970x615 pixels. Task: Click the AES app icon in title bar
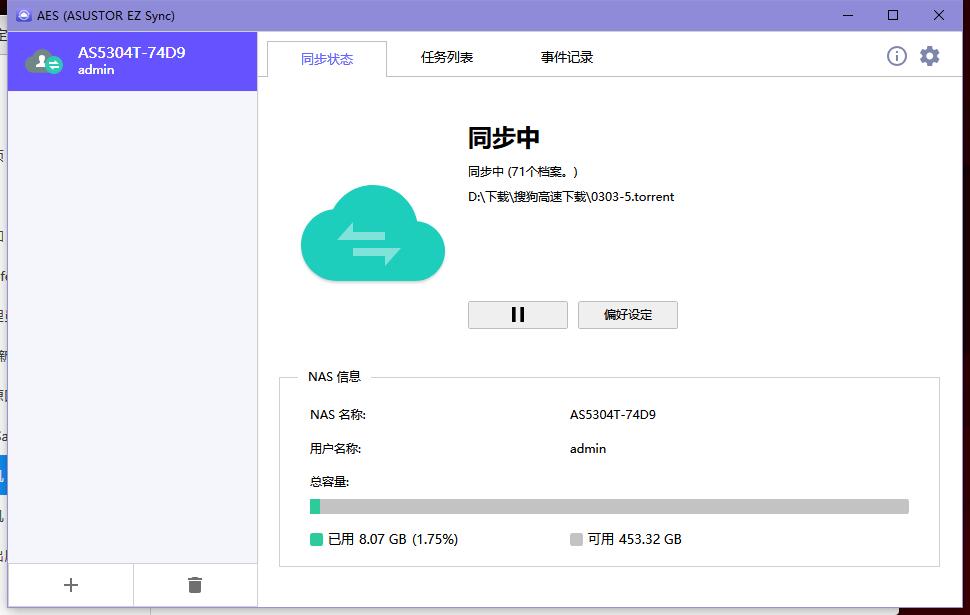point(24,15)
